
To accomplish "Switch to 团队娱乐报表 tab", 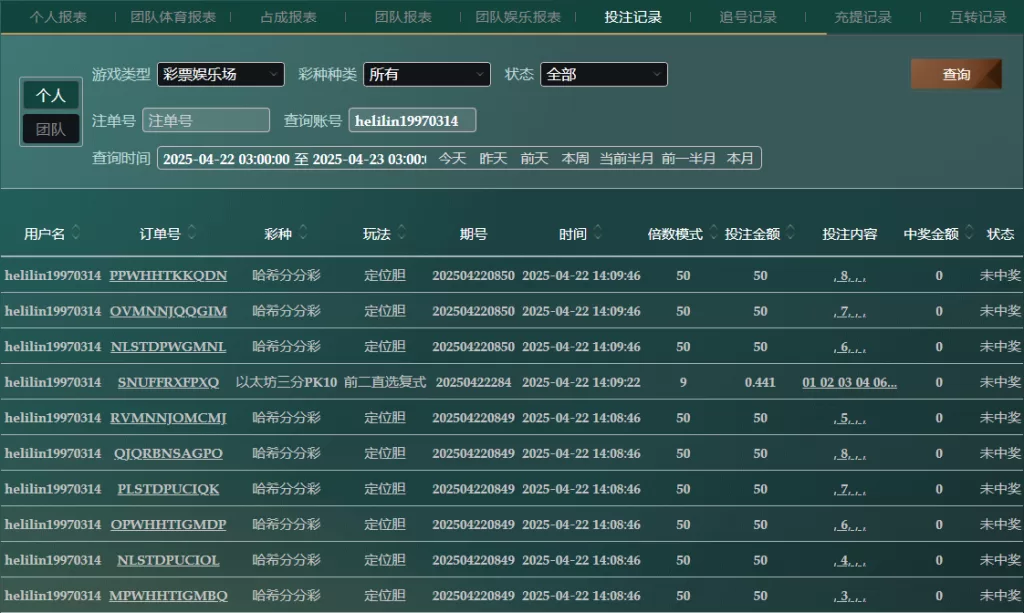I will point(518,17).
